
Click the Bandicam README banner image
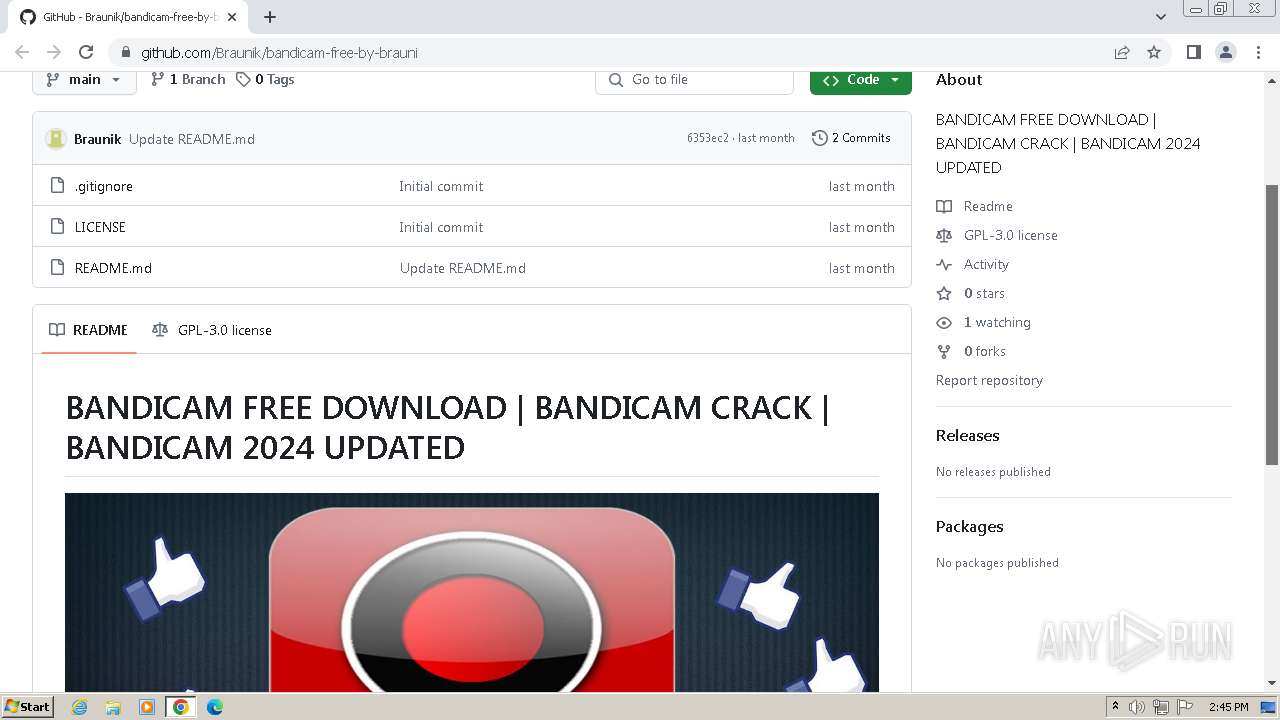pyautogui.click(x=472, y=592)
